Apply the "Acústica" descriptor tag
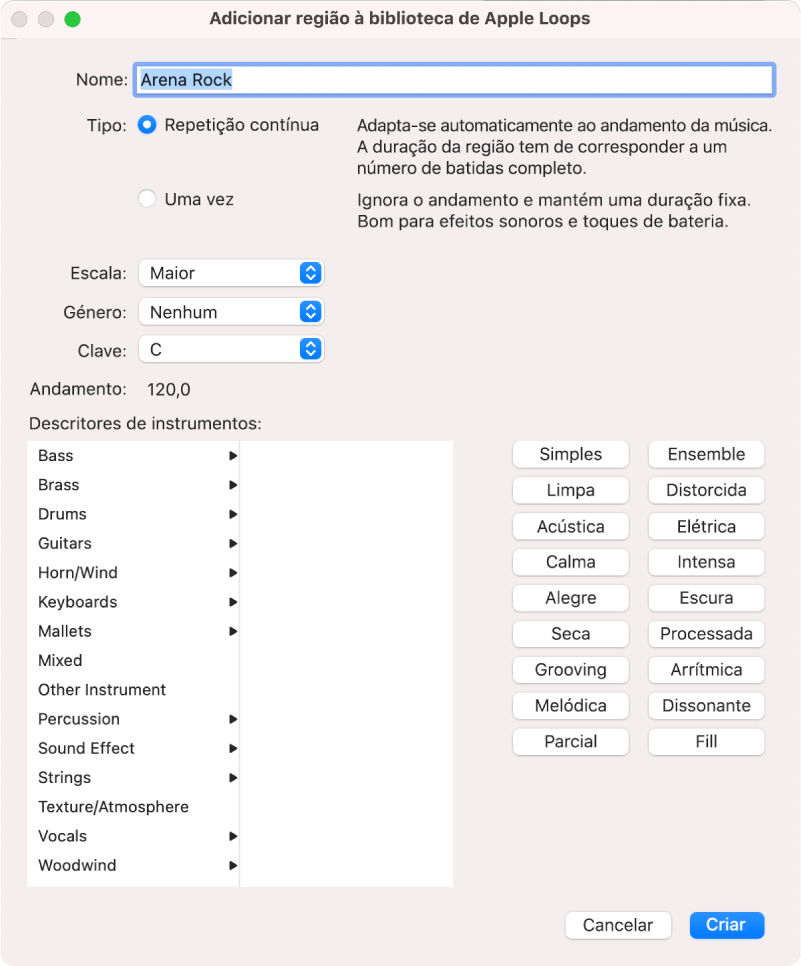This screenshot has width=801, height=966. click(570, 526)
